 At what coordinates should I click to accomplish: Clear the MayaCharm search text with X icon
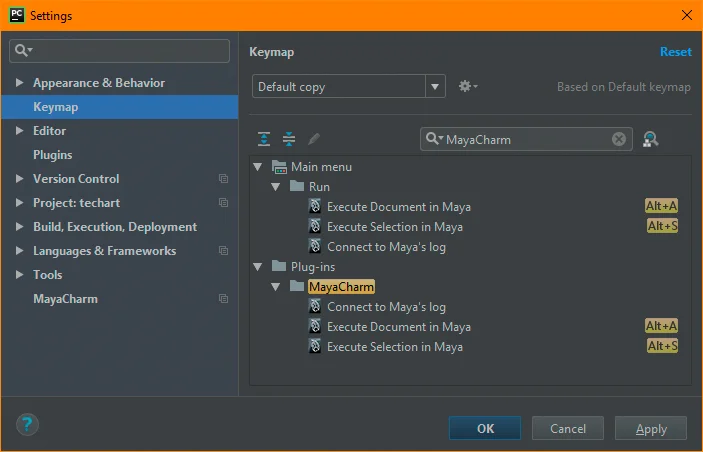619,139
